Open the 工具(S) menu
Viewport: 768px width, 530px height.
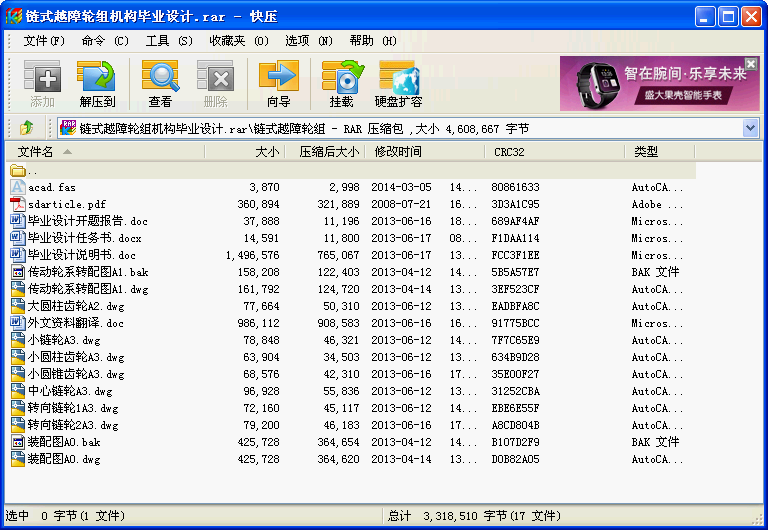click(x=169, y=41)
